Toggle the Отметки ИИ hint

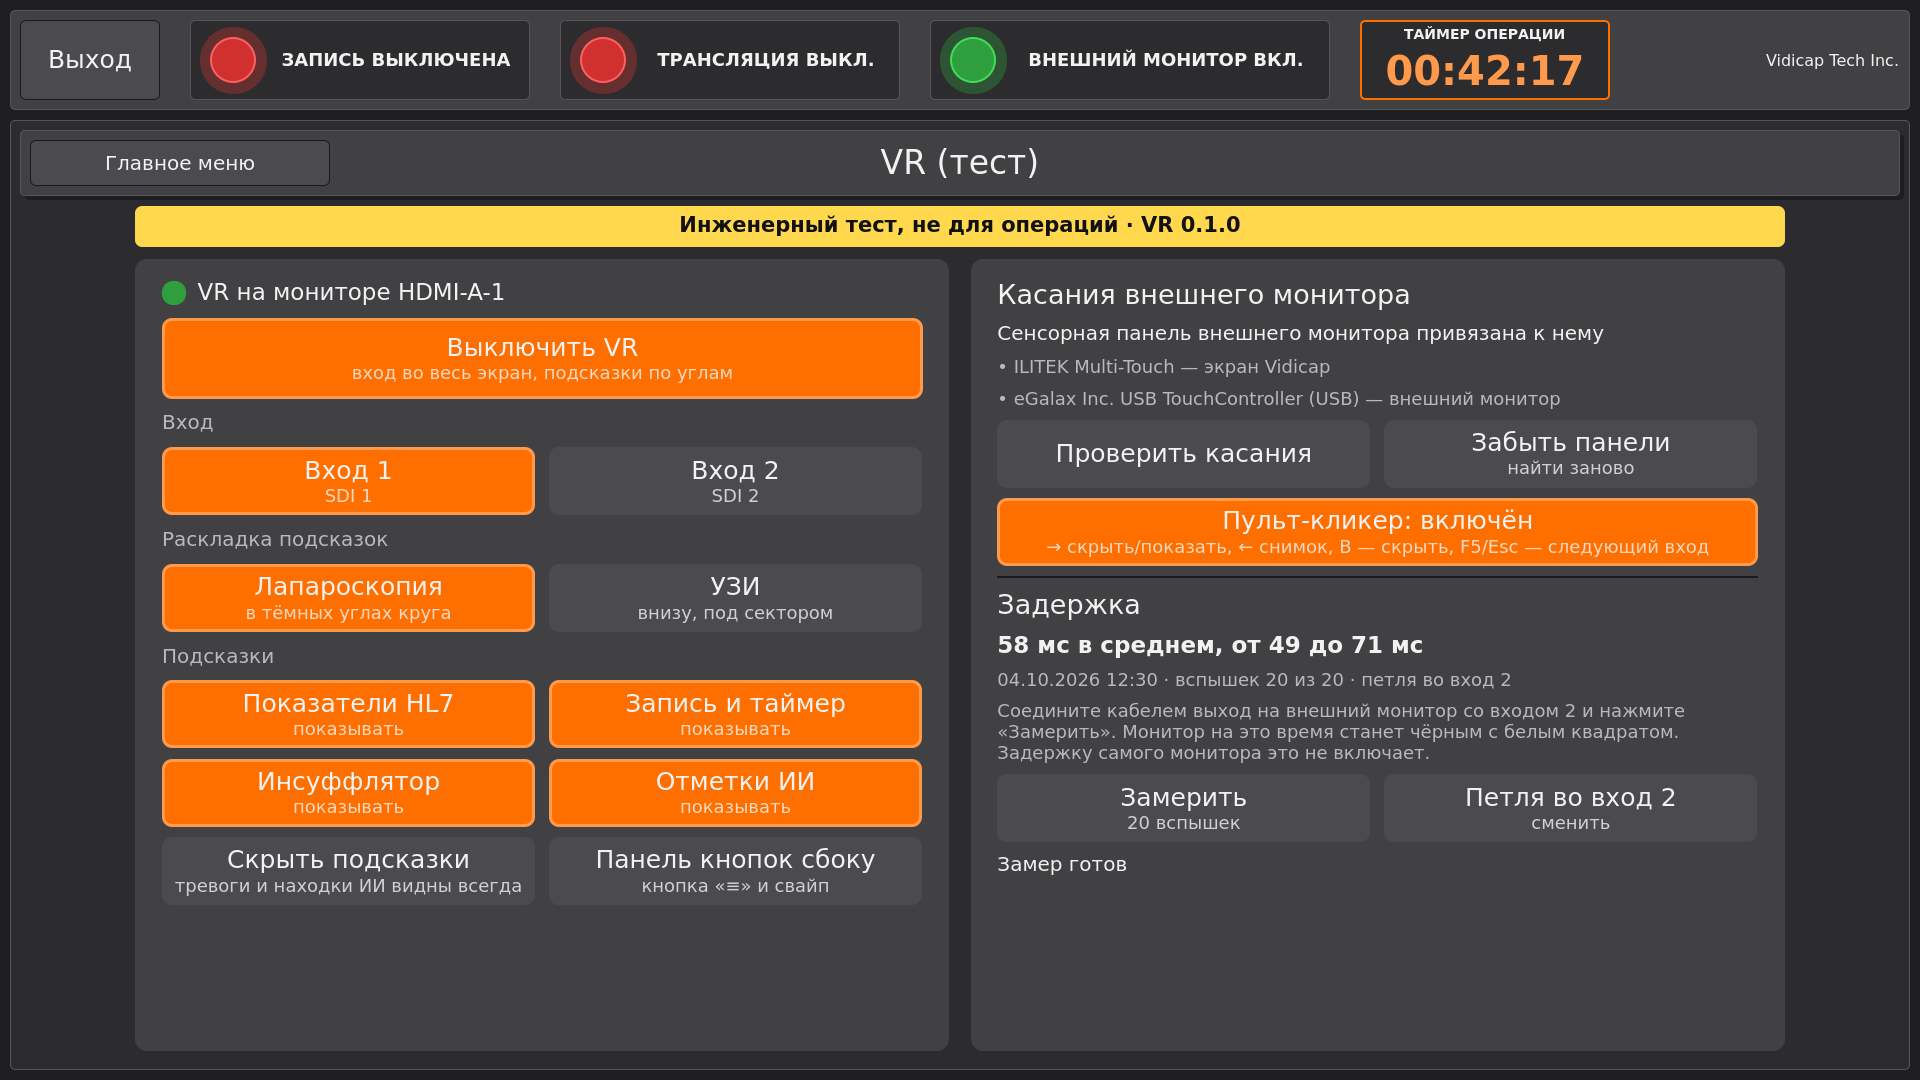(735, 793)
